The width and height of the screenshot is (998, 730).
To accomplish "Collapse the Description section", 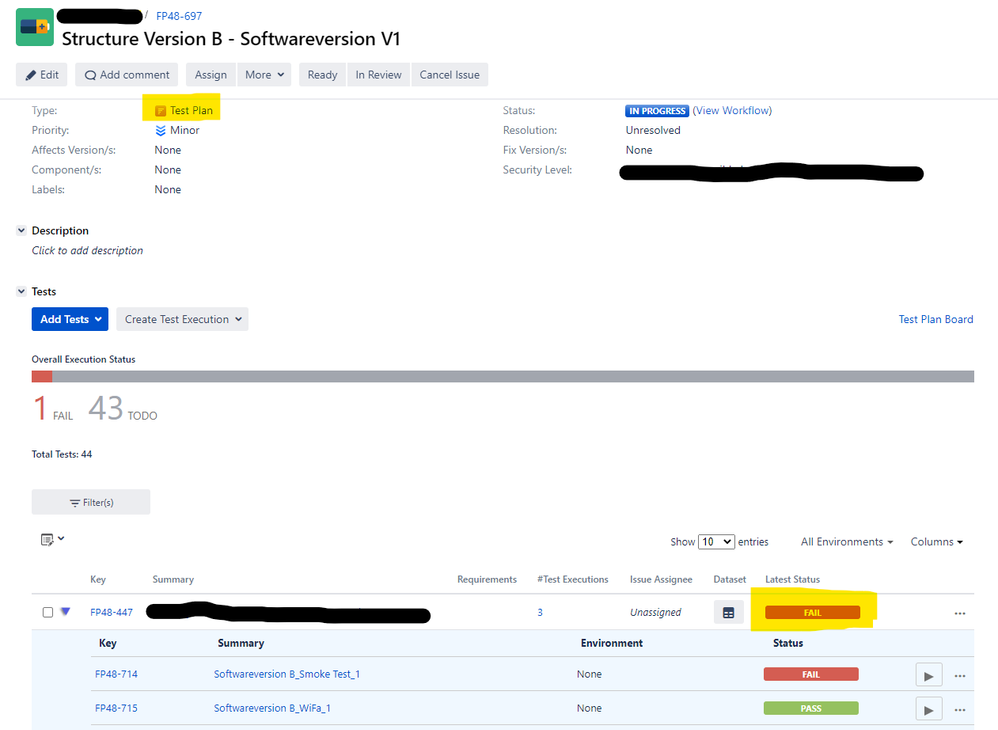I will [20, 230].
